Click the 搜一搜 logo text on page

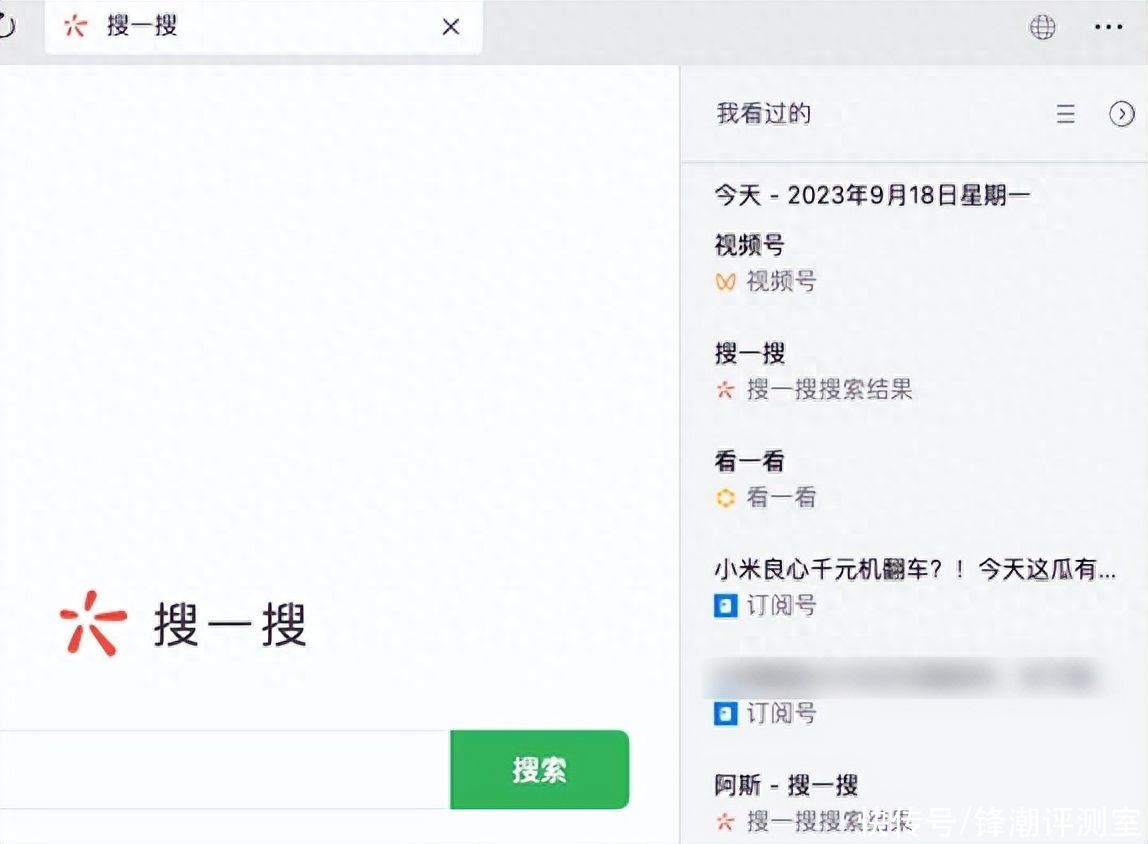230,625
